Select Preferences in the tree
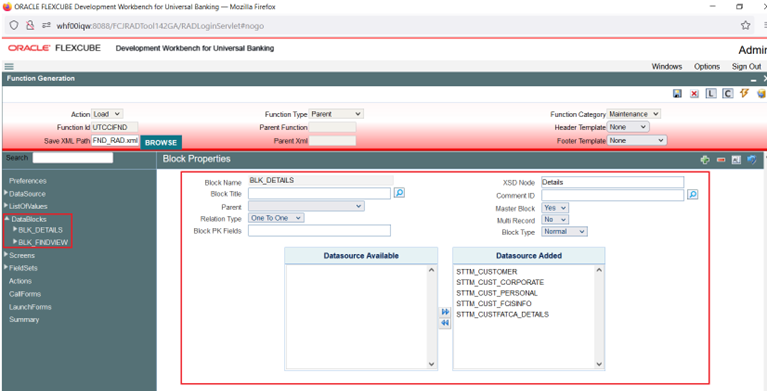Screen dimensions: 767x391 click(27, 181)
